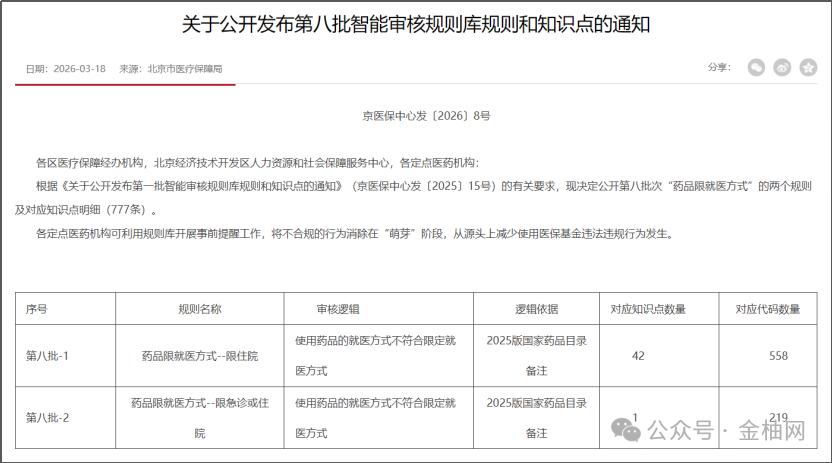Select the 第八批-1 row cell
The height and width of the screenshot is (463, 832).
coord(46,355)
